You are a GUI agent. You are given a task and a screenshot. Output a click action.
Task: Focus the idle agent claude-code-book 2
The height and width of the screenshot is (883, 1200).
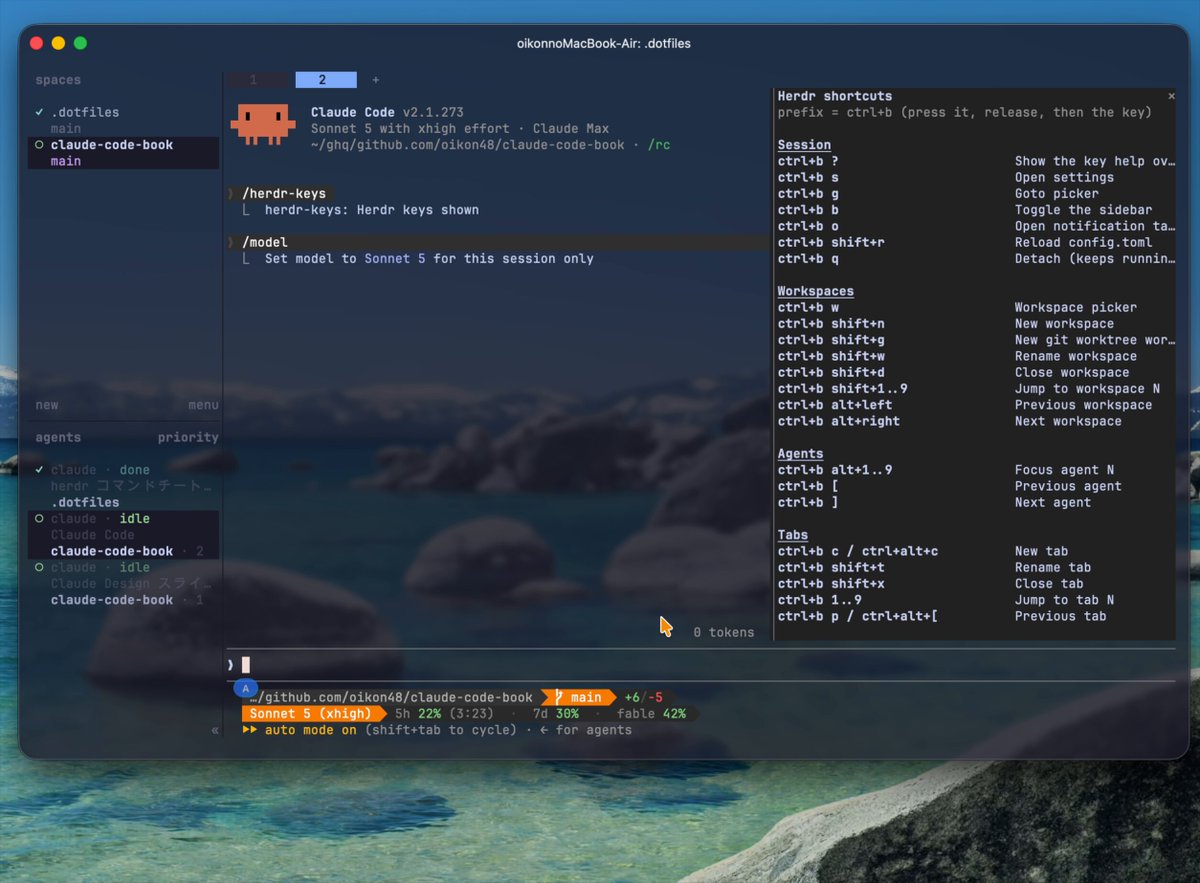click(123, 535)
